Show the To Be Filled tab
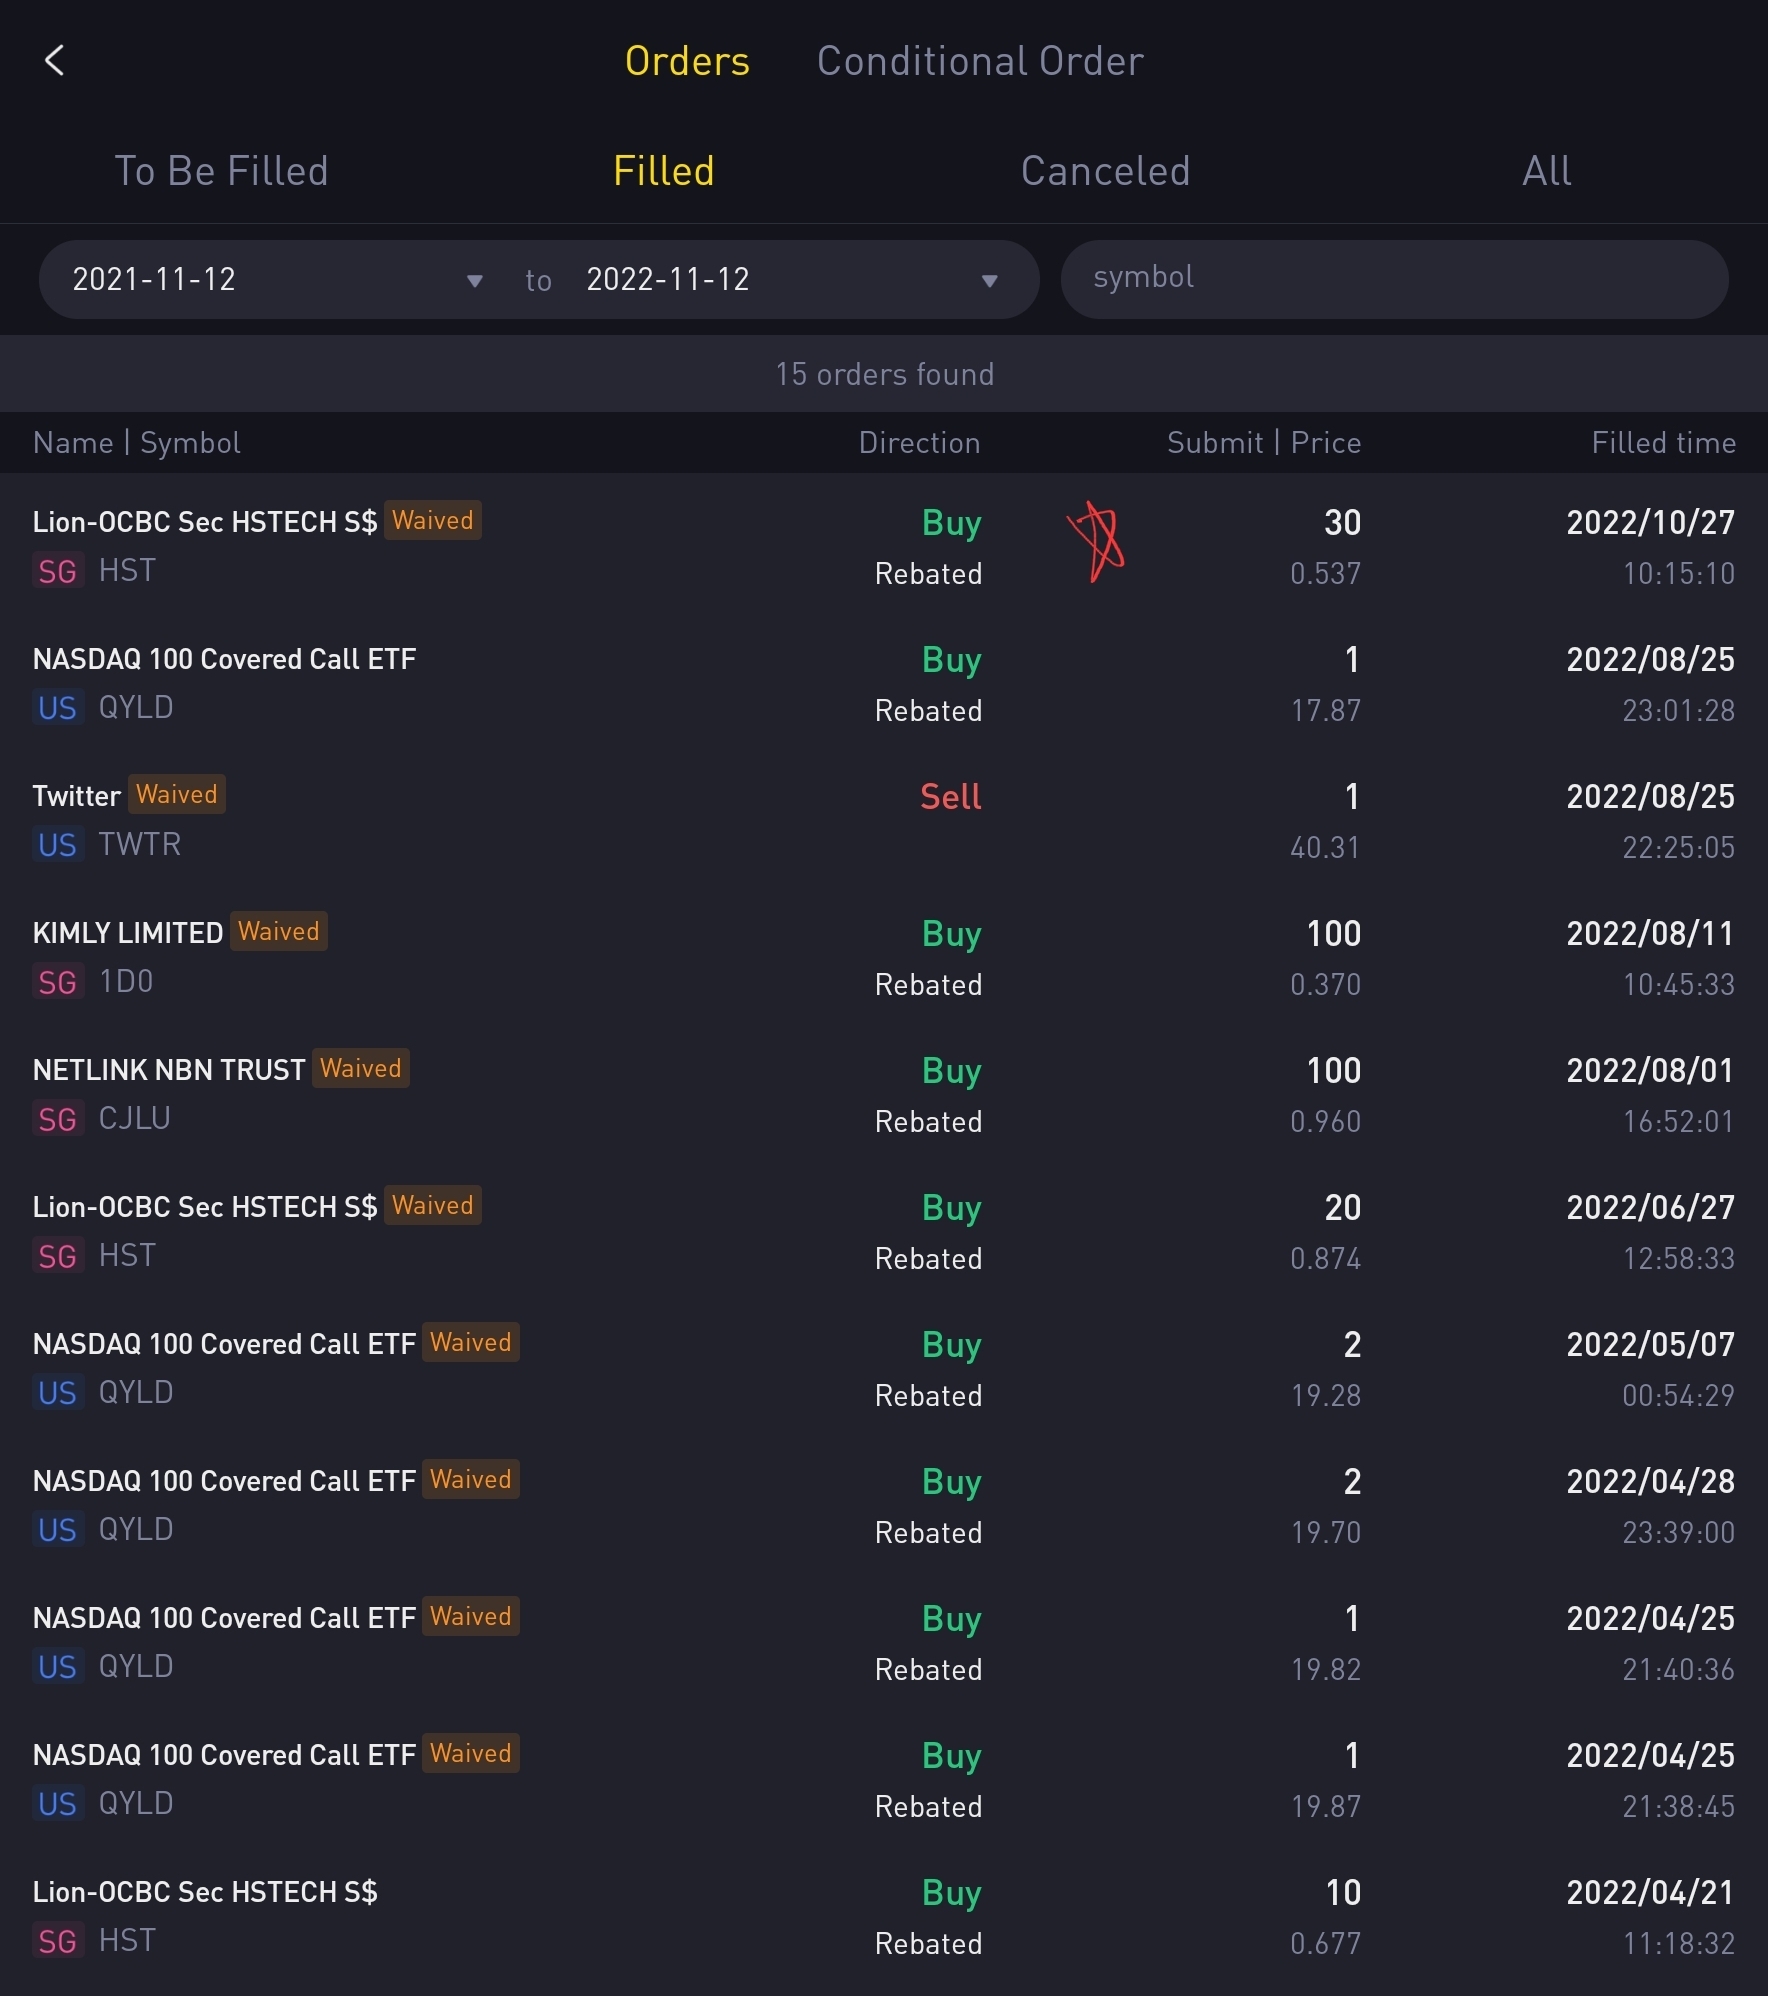 click(x=221, y=171)
